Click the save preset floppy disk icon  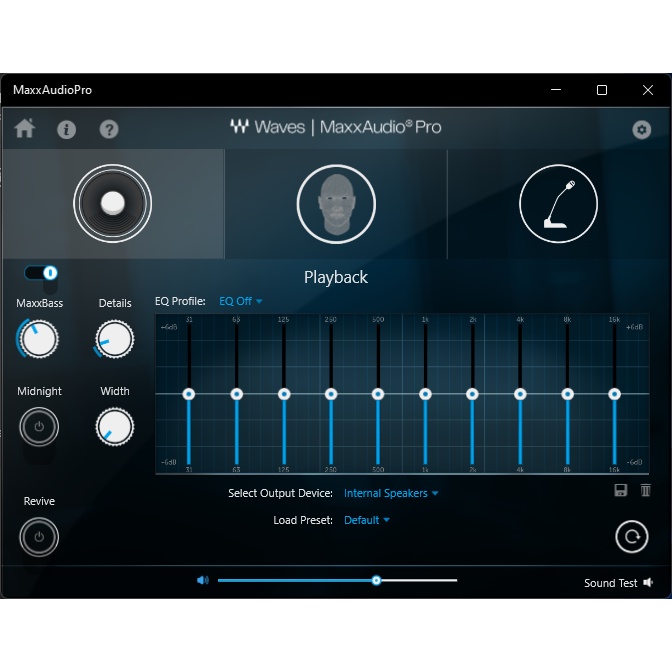coord(620,490)
